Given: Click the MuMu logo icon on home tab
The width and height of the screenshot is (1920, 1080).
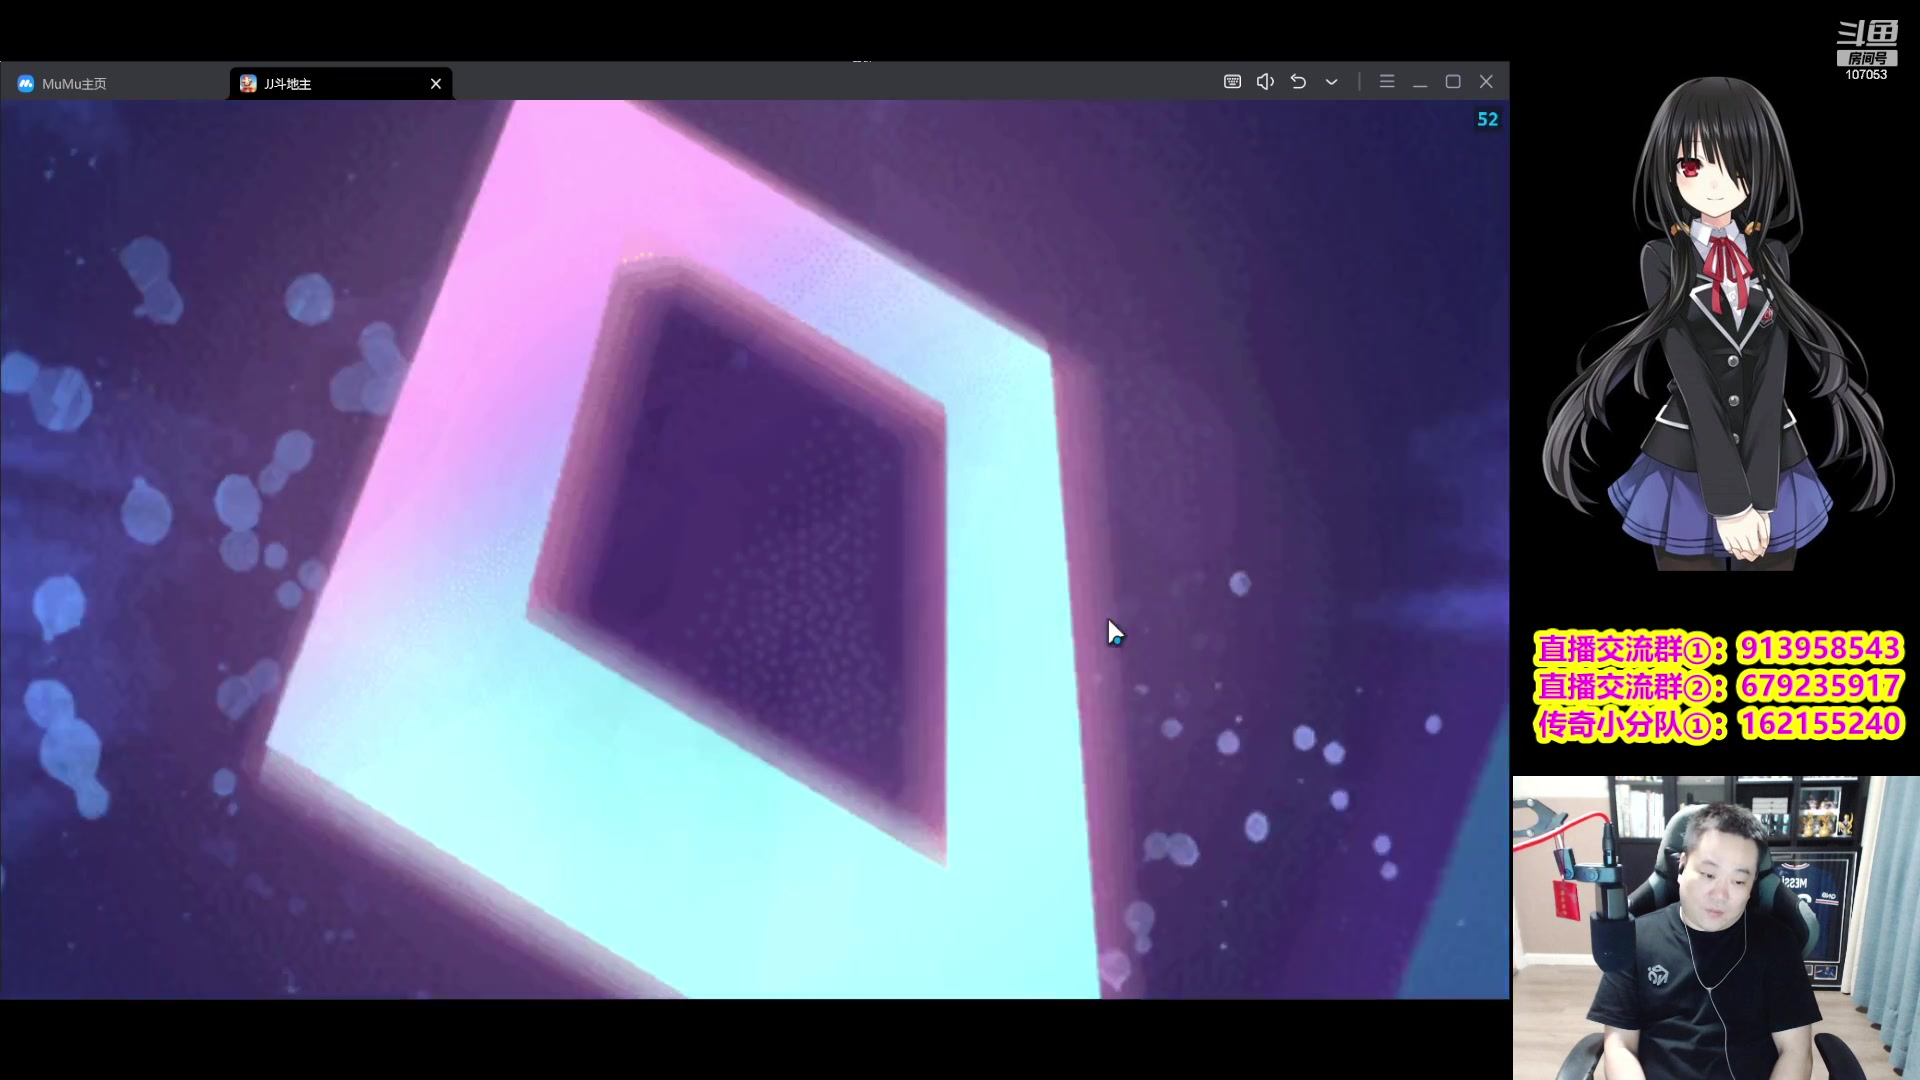Looking at the screenshot, I should point(25,84).
